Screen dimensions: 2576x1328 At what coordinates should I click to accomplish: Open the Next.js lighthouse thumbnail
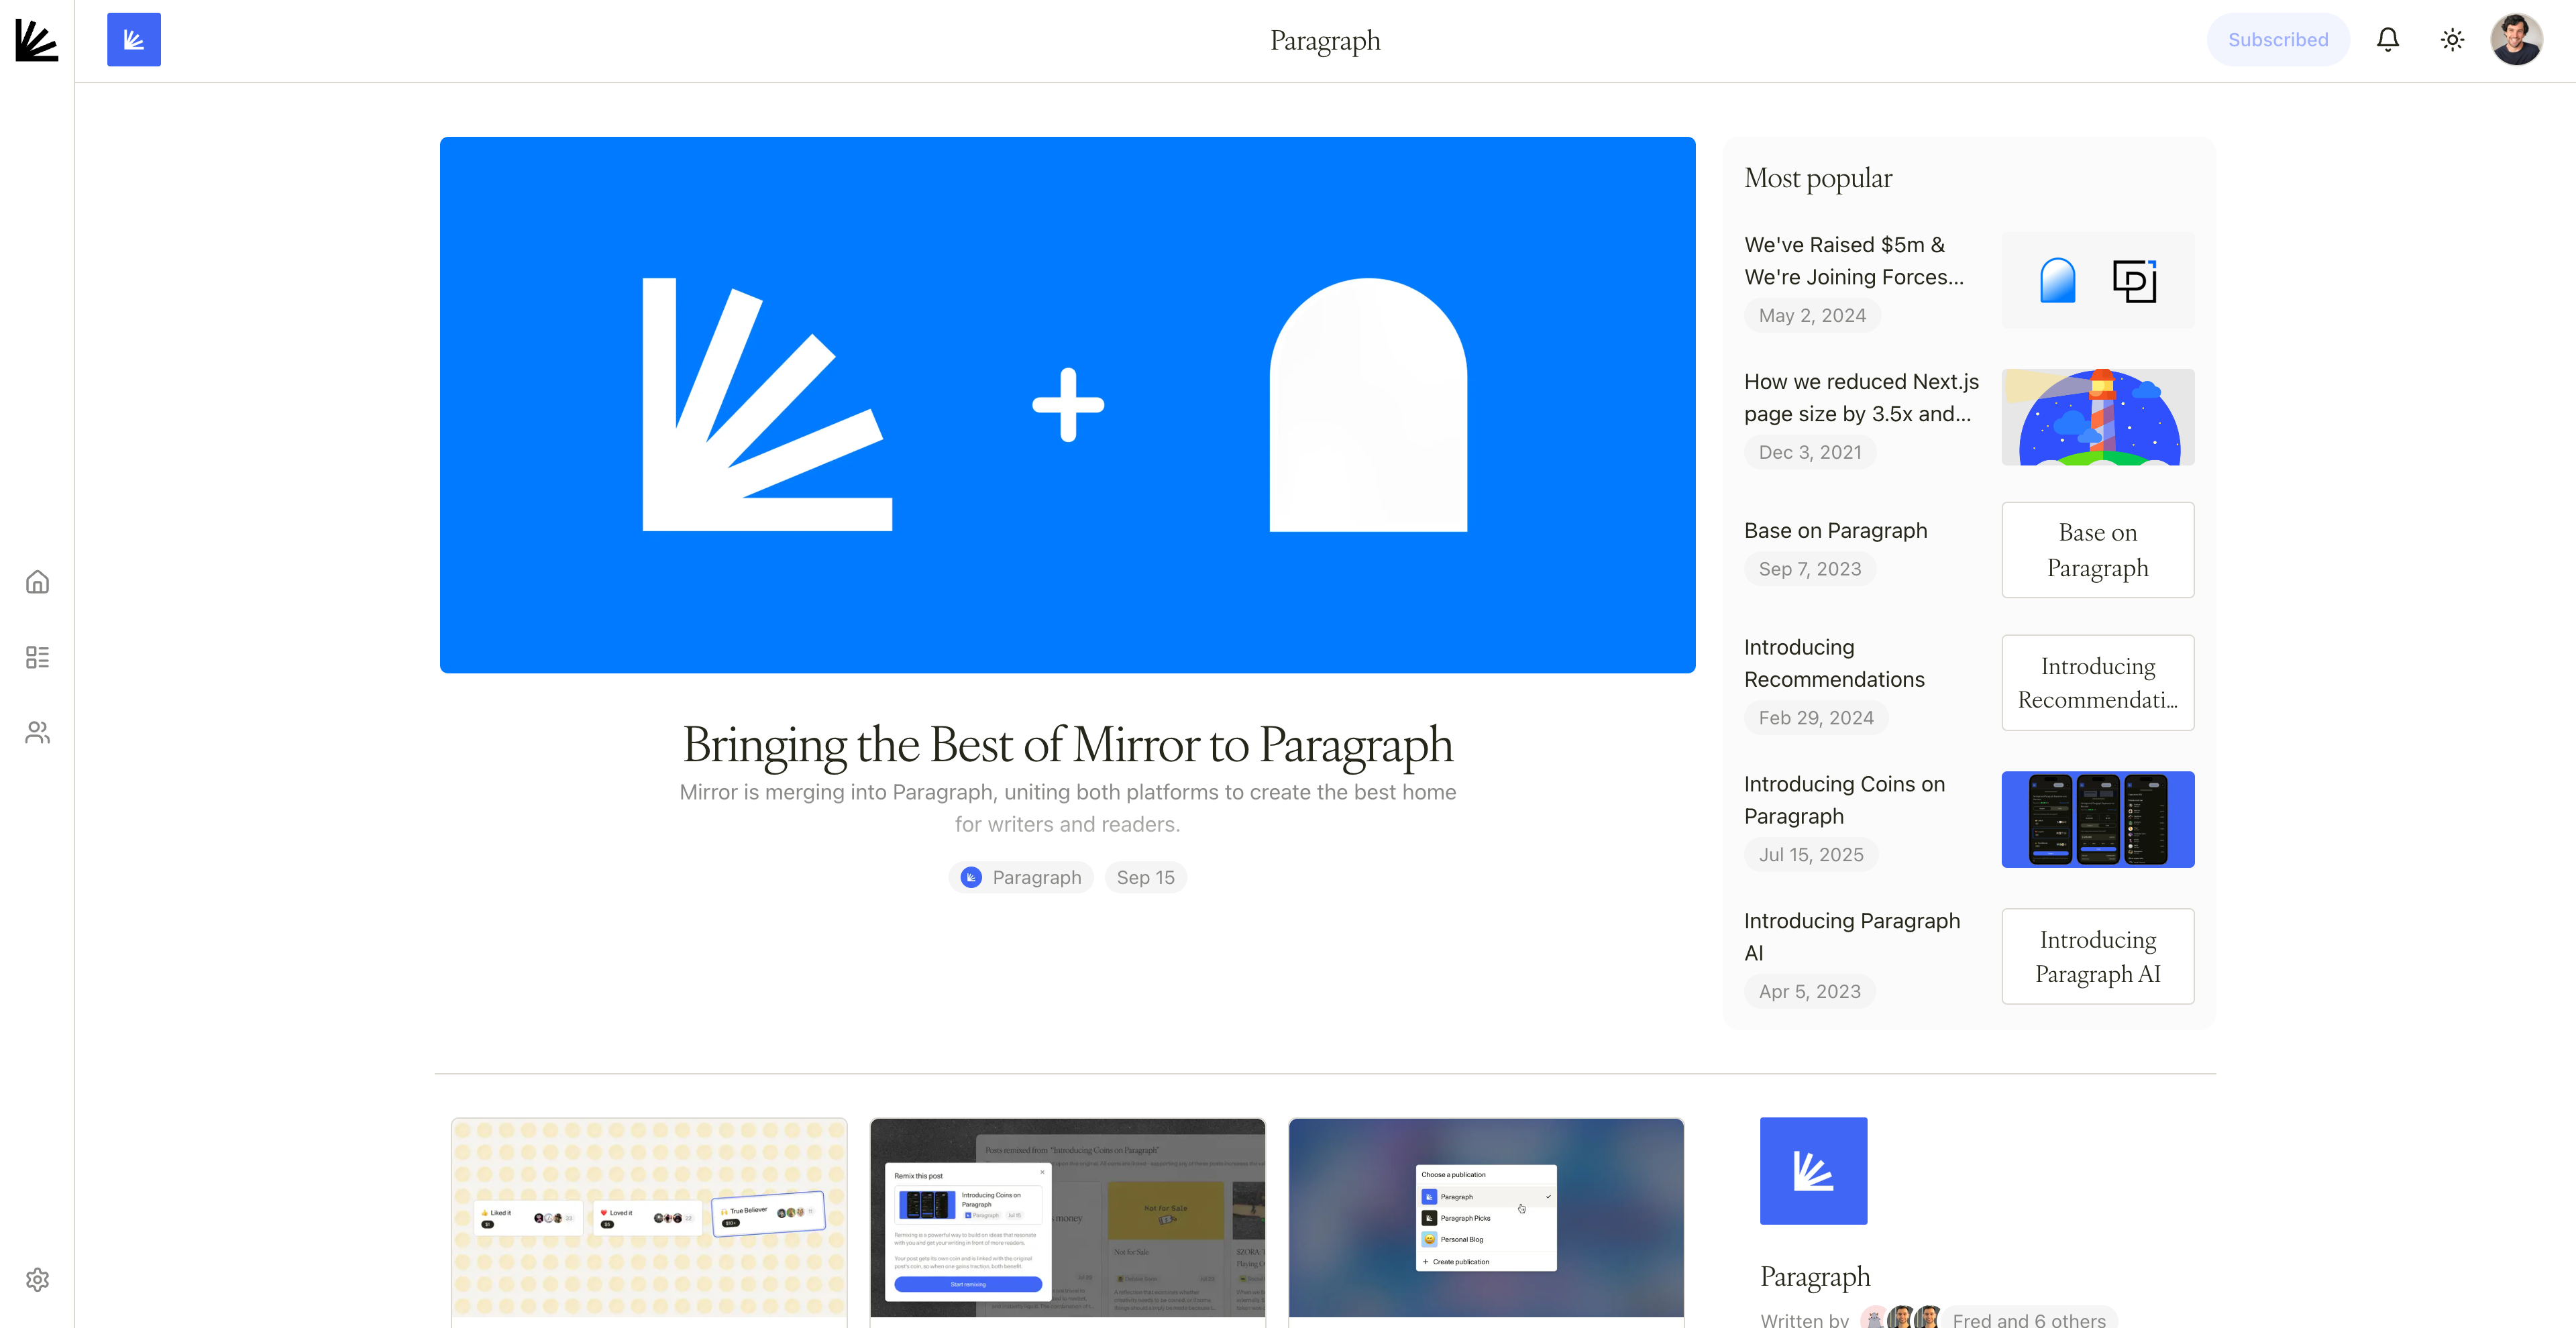2097,417
